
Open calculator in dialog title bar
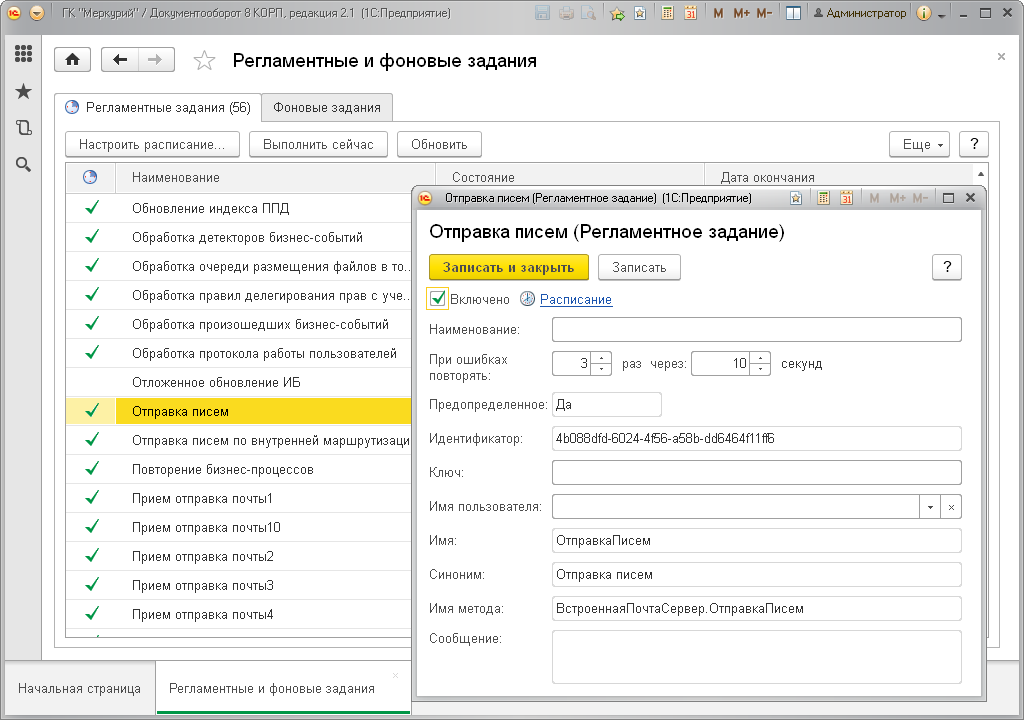coord(824,198)
